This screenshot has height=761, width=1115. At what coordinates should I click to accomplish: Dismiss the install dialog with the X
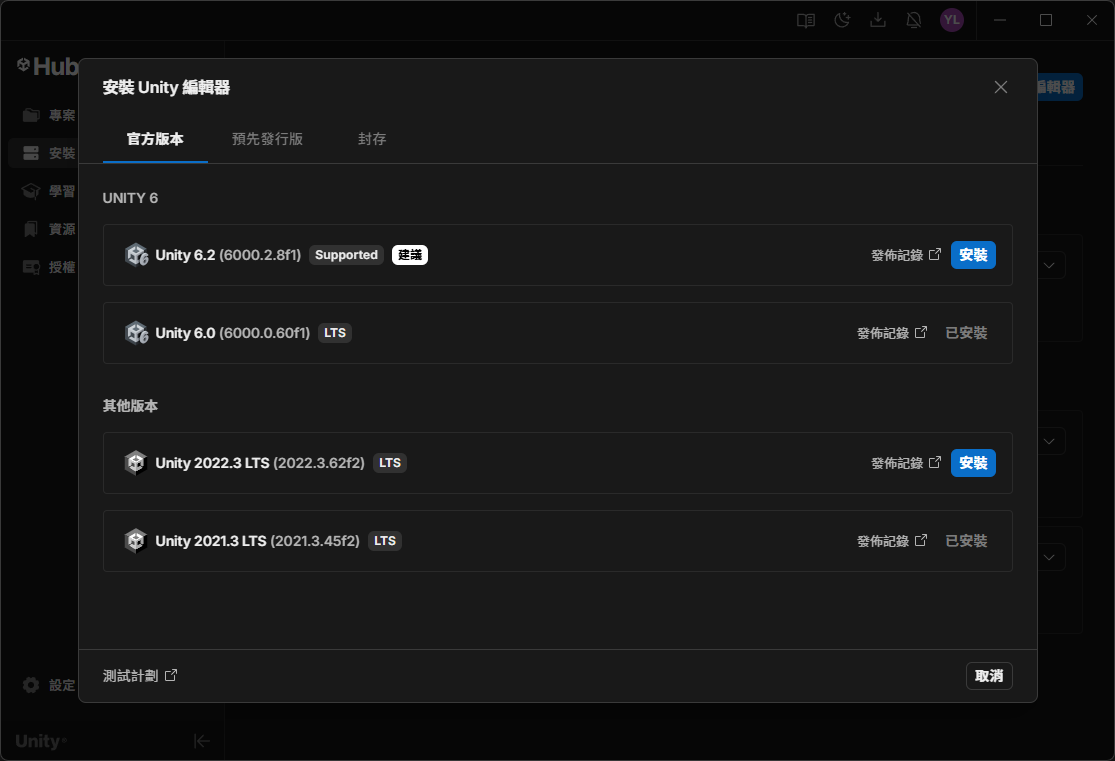point(1000,87)
